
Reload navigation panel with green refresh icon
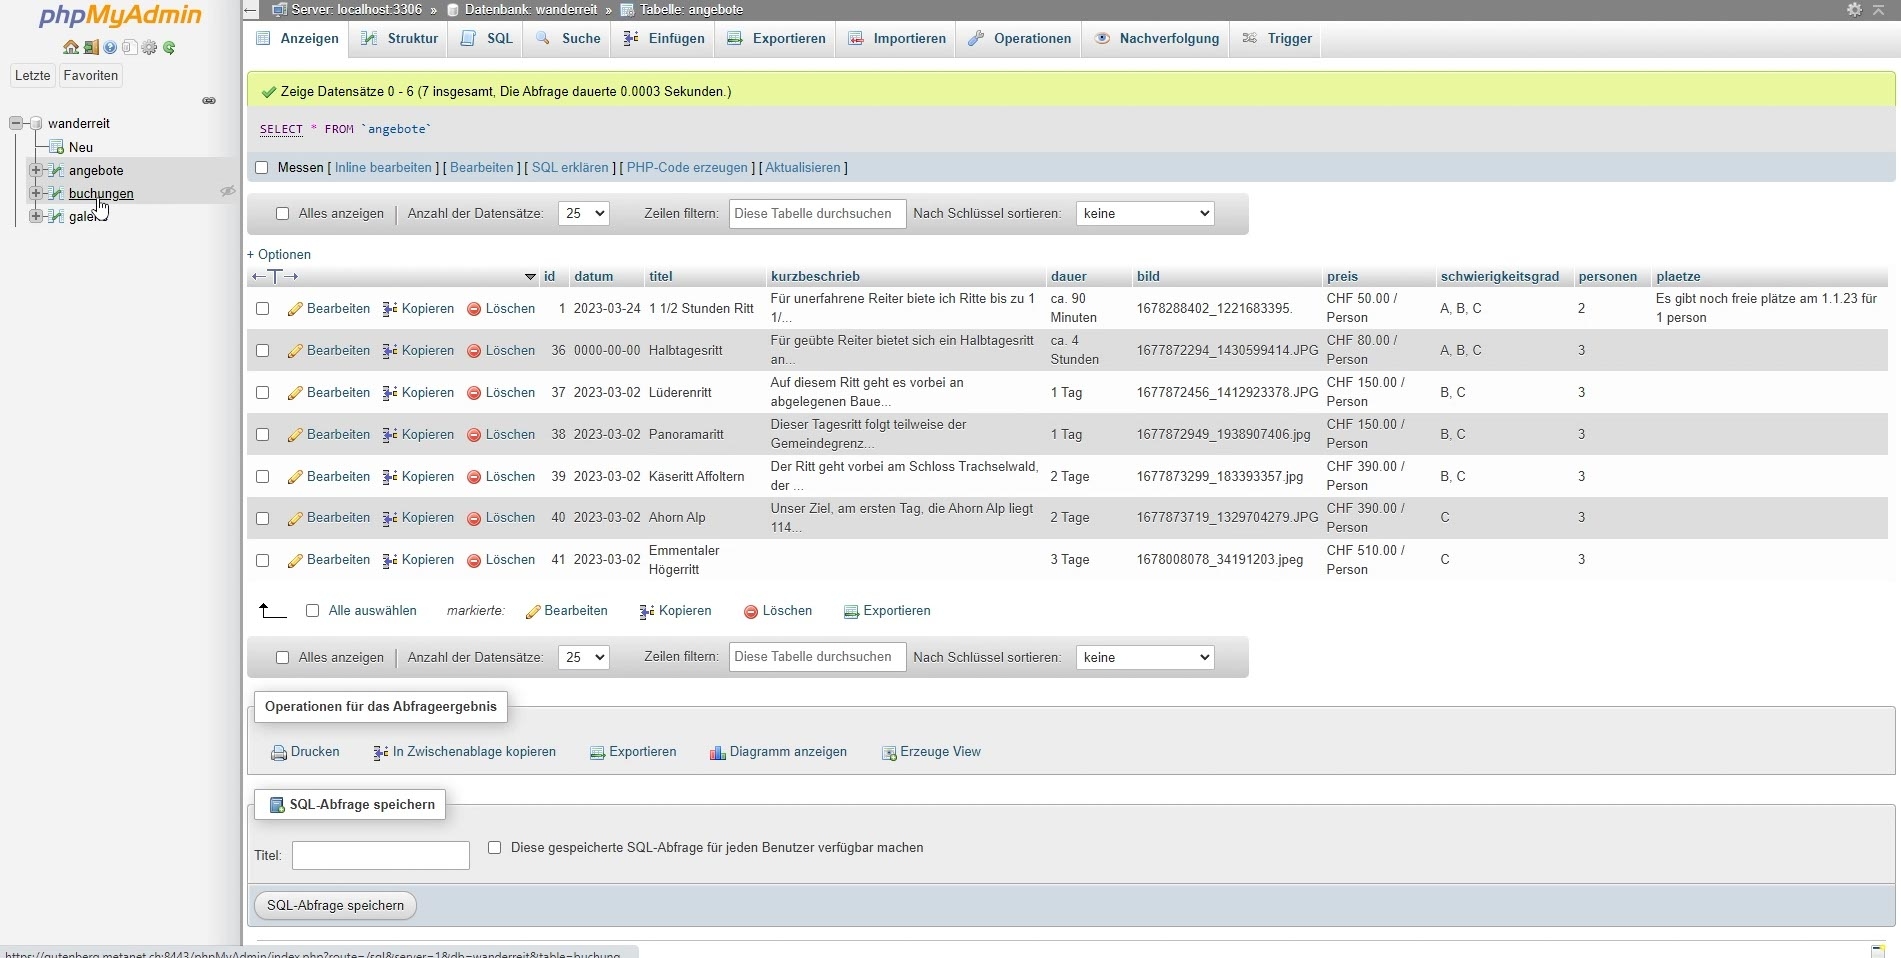pos(169,48)
